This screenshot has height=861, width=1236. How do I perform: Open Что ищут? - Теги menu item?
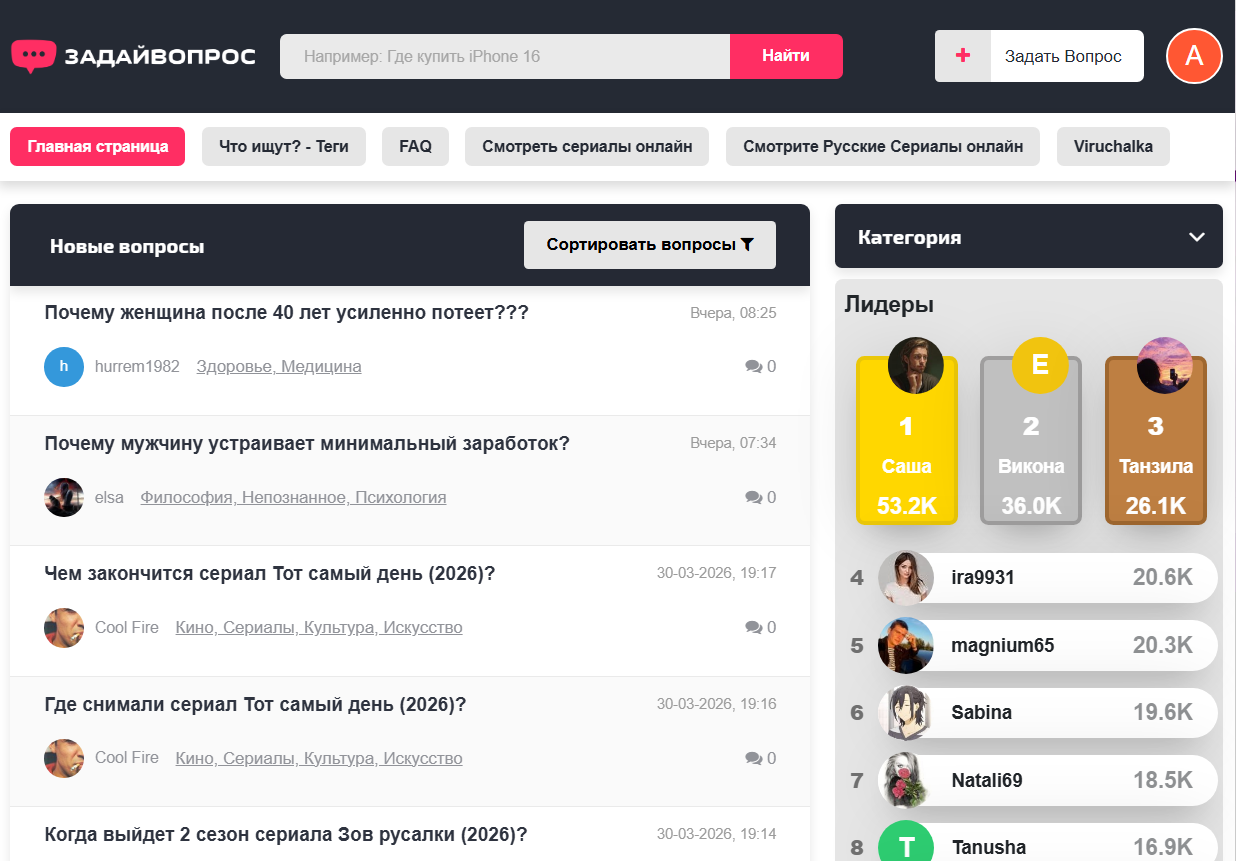(x=284, y=146)
